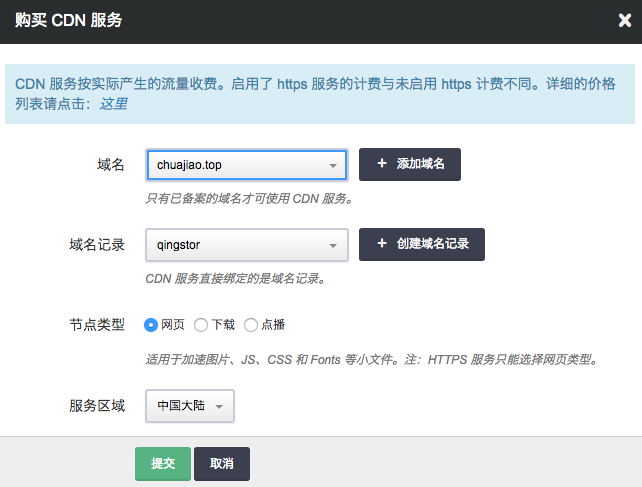Click the dialog title 购买 CDN 服务

pos(69,19)
